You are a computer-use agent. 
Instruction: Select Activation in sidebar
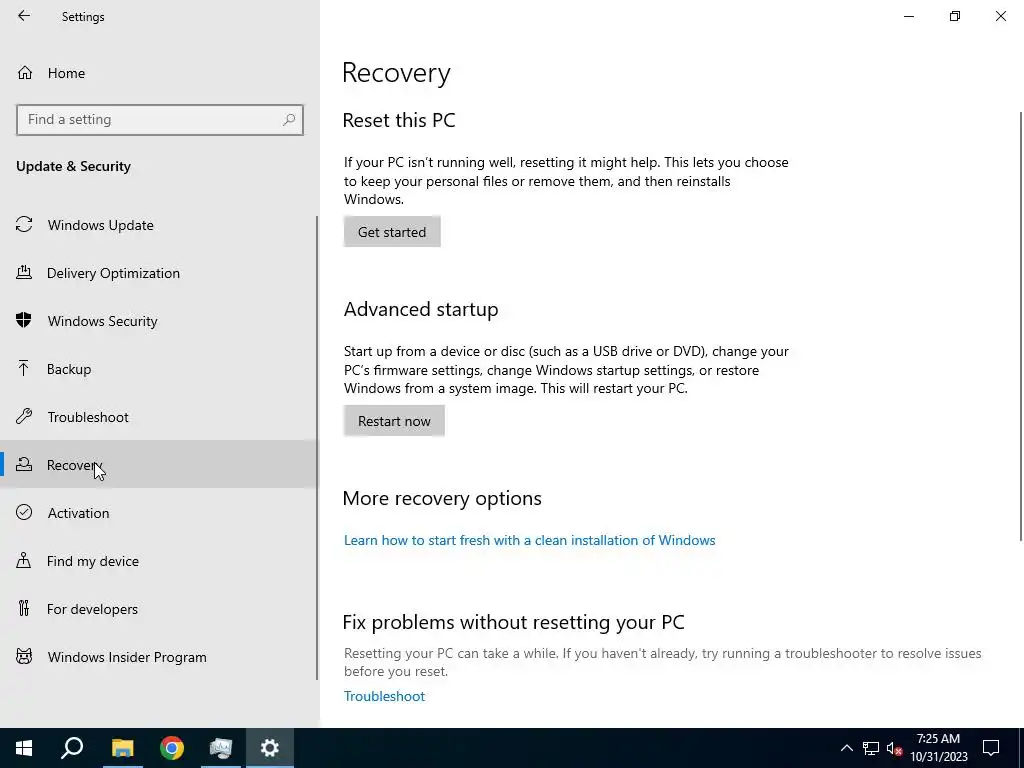[x=158, y=513]
